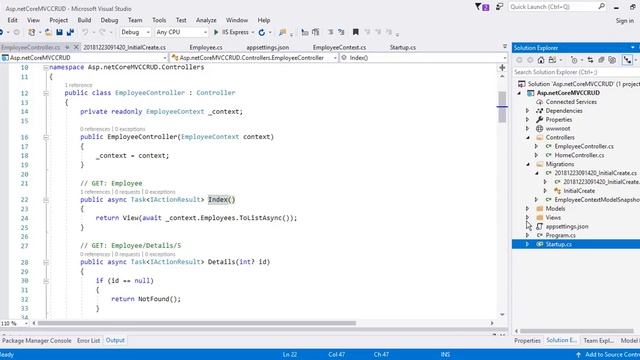Click the Sign in link
Screen dimensions: 640x360
624,20
